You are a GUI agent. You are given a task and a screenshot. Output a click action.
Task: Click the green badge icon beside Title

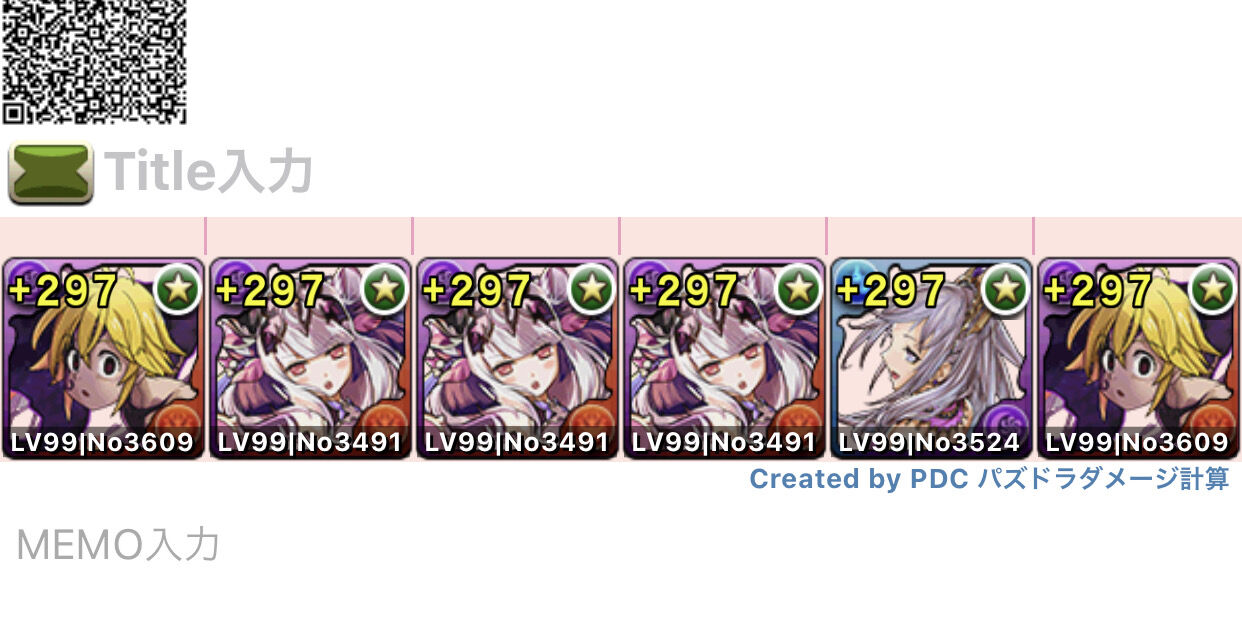point(50,173)
